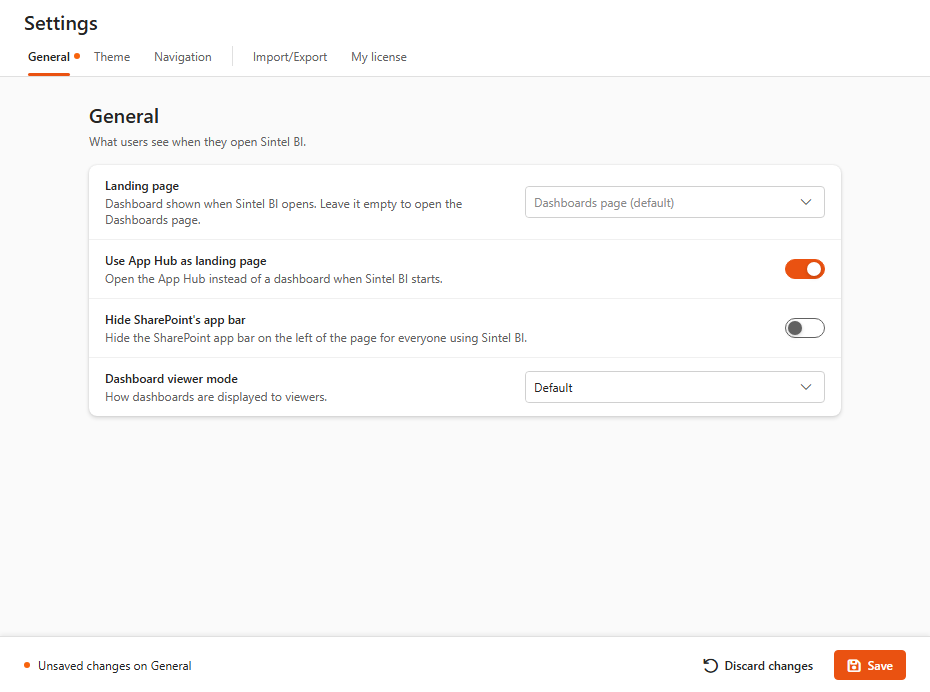Viewport: 930px width, 692px height.
Task: Save the settings changes
Action: [870, 665]
